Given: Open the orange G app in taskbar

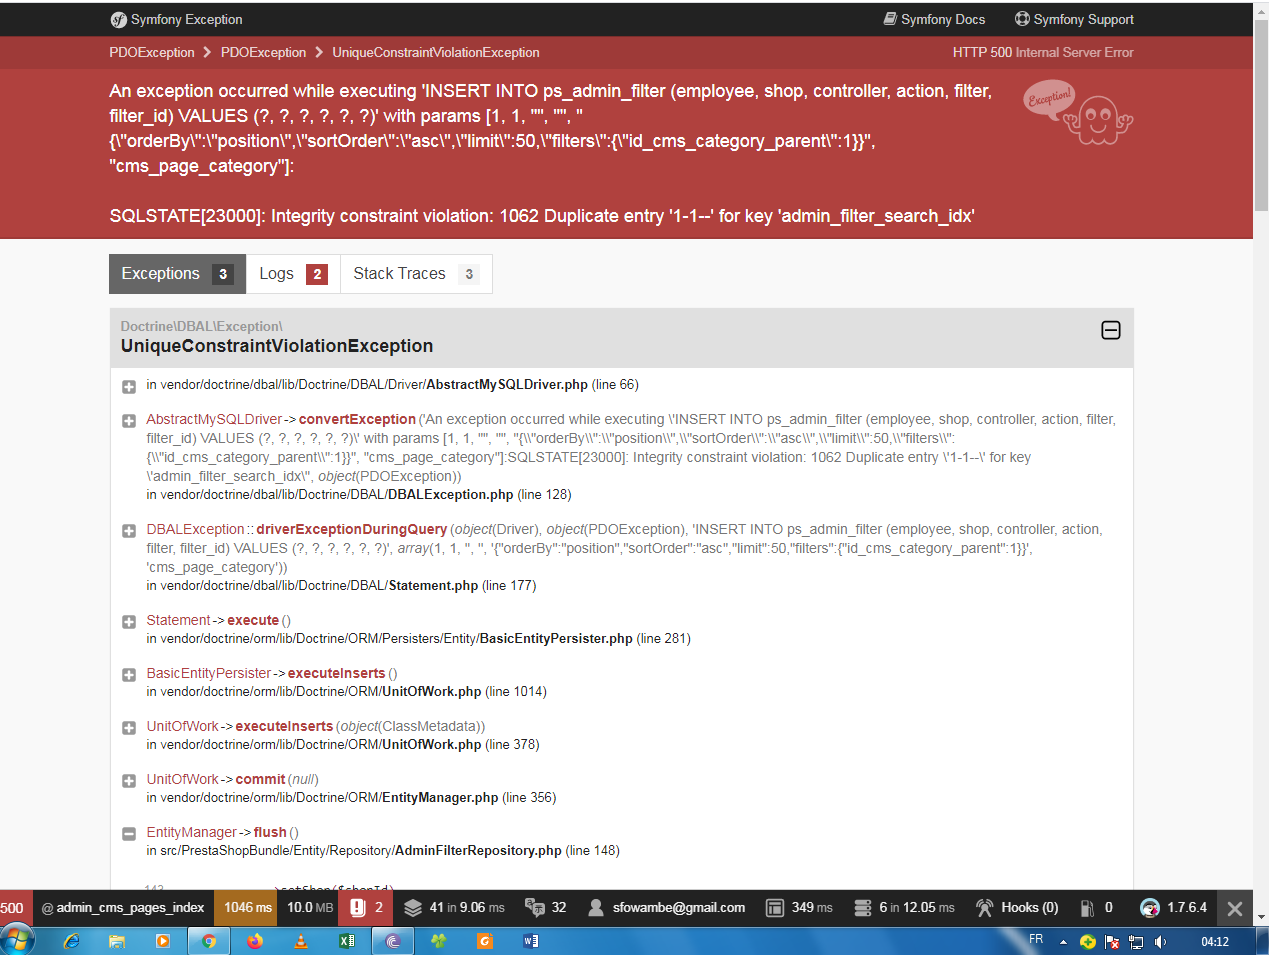Looking at the screenshot, I should tap(485, 941).
